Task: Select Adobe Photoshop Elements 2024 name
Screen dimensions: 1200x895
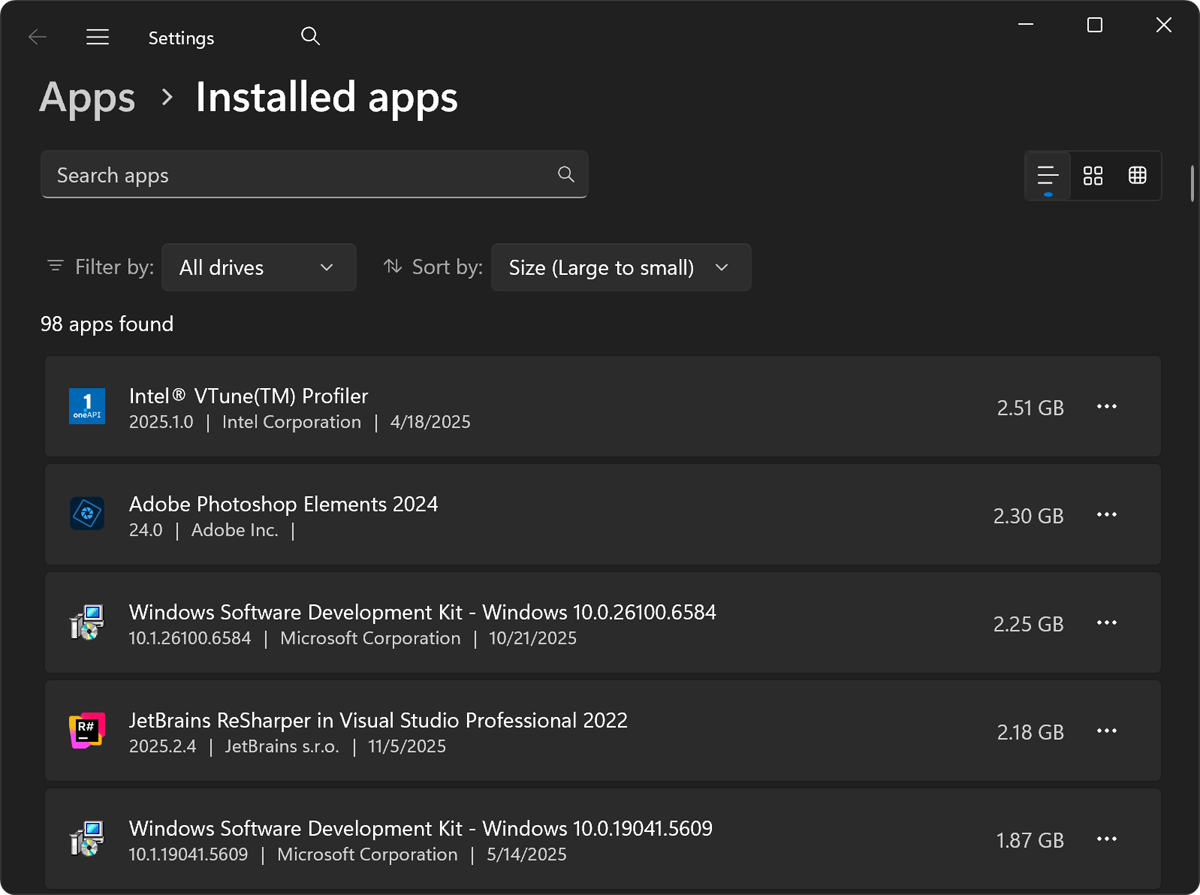Action: coord(284,504)
